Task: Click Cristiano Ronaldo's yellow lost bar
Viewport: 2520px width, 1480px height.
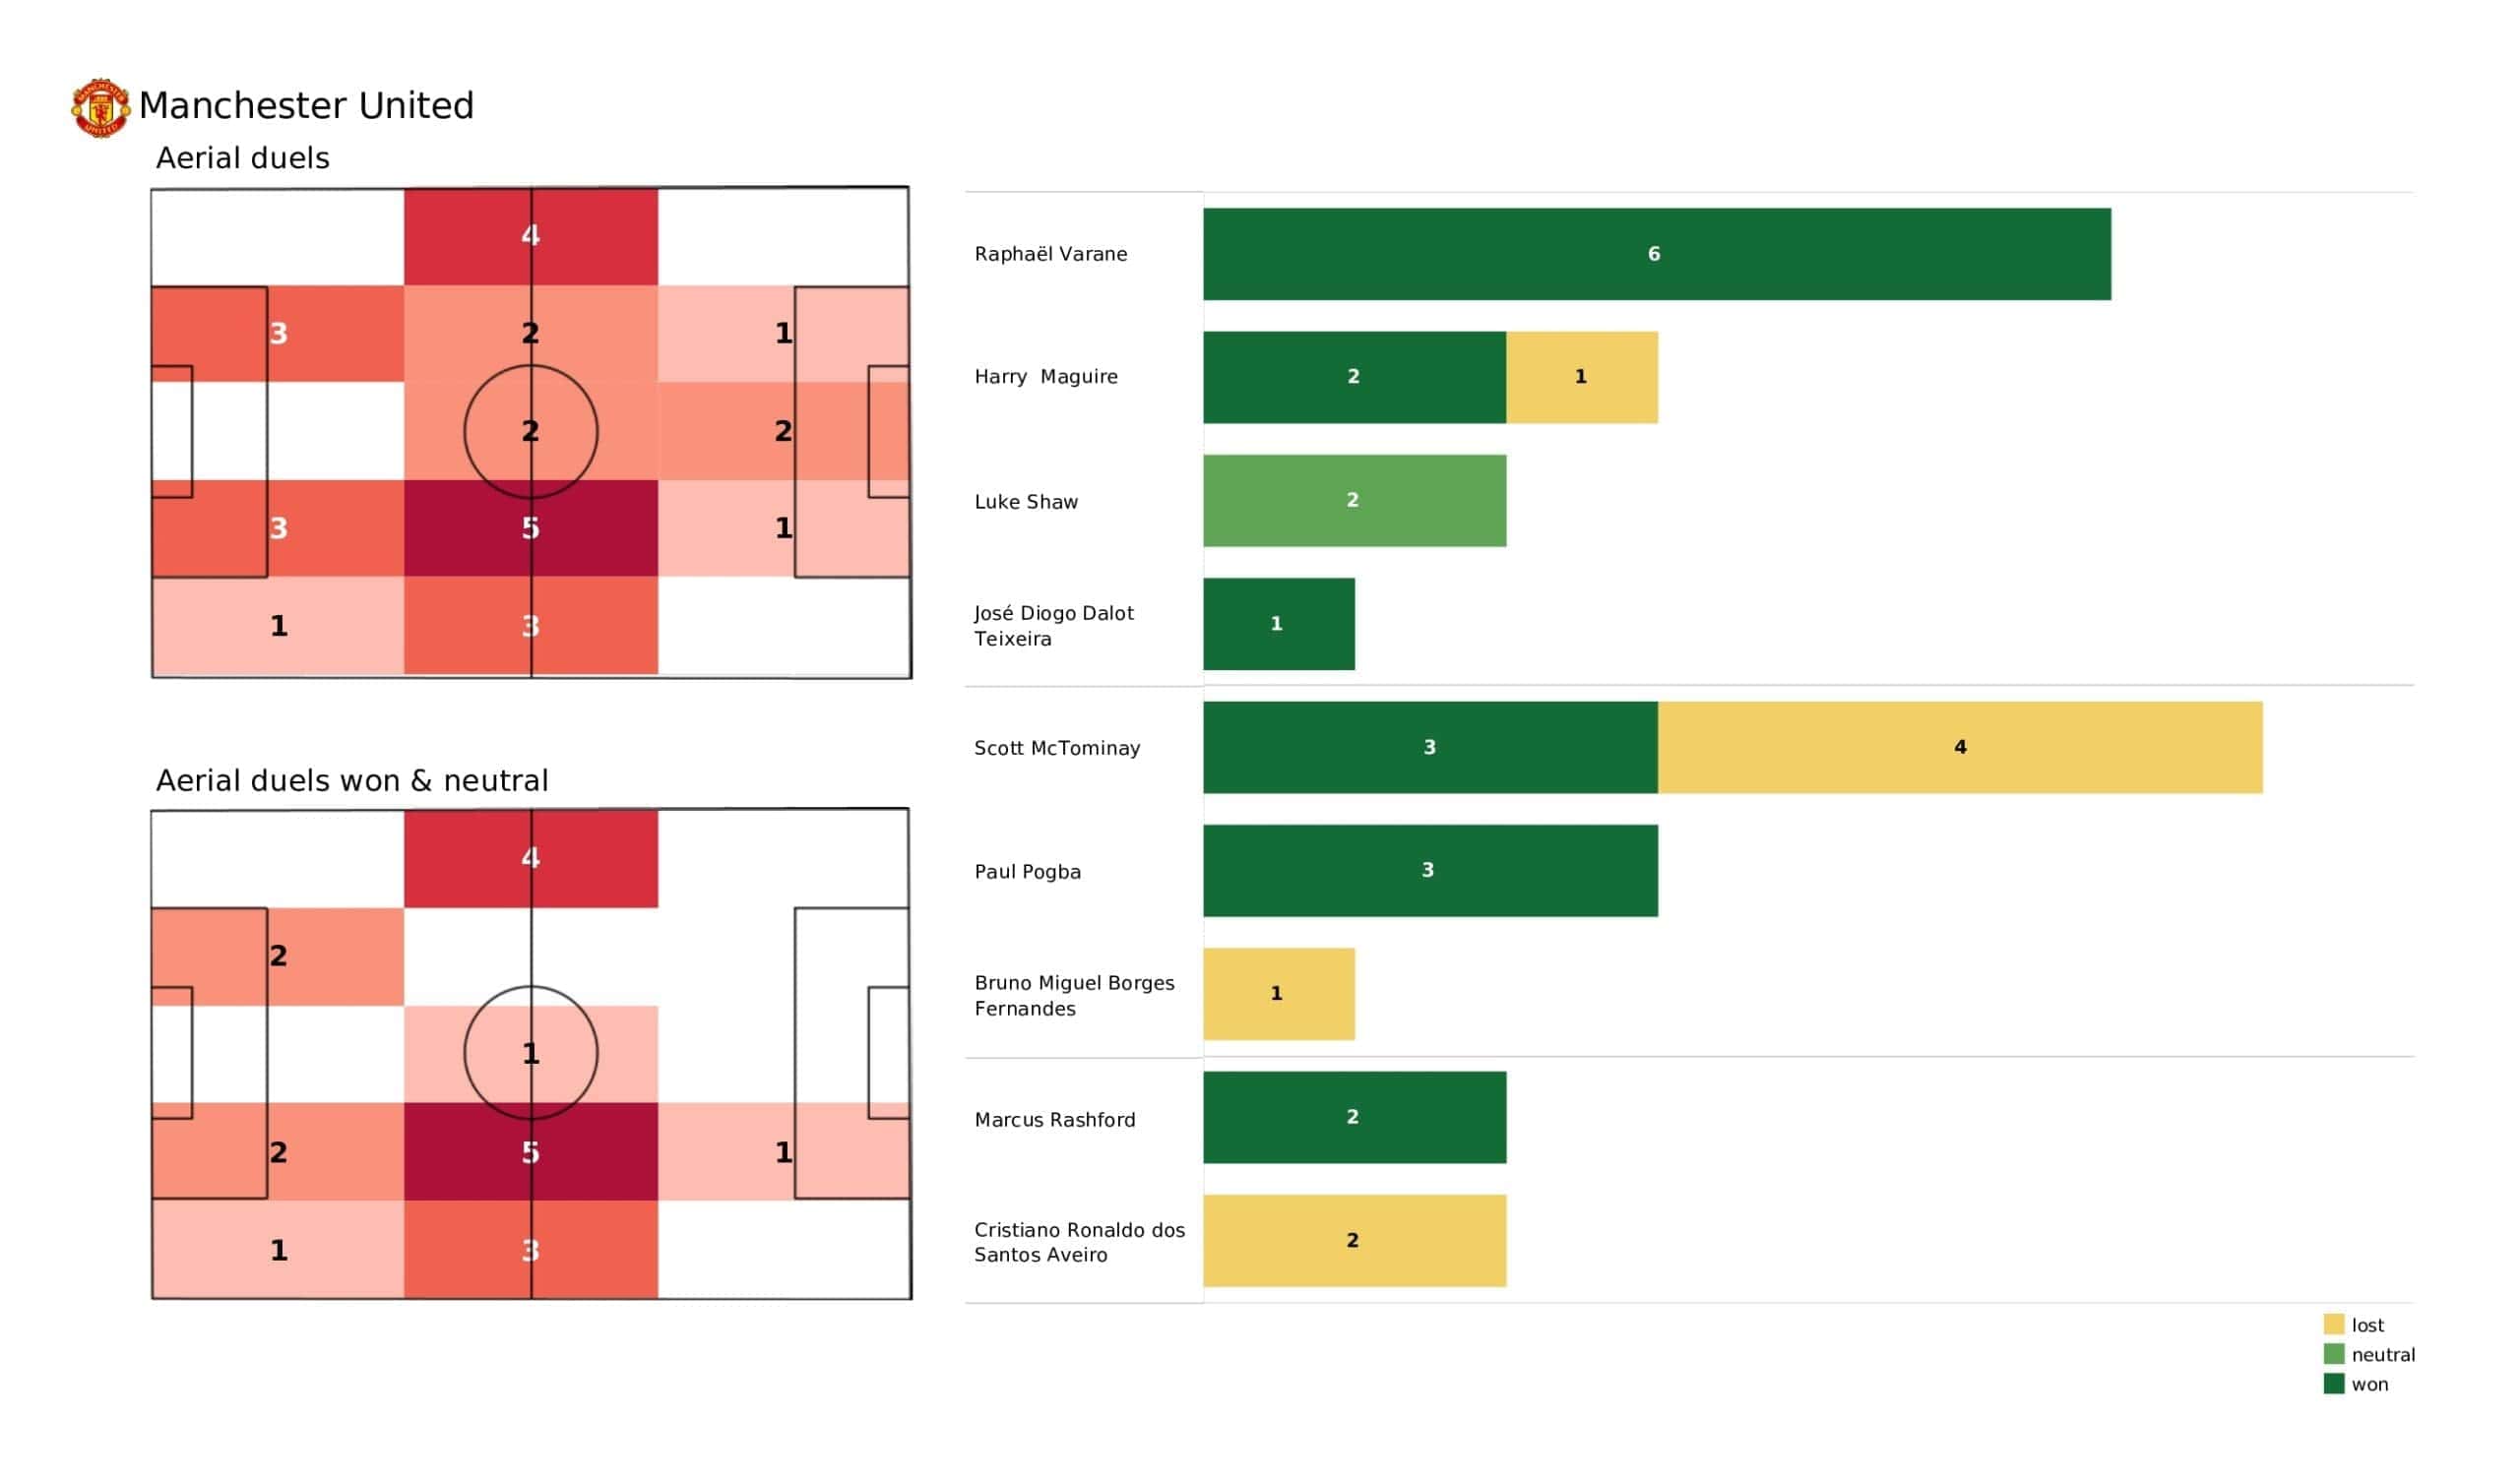Action: (1354, 1240)
